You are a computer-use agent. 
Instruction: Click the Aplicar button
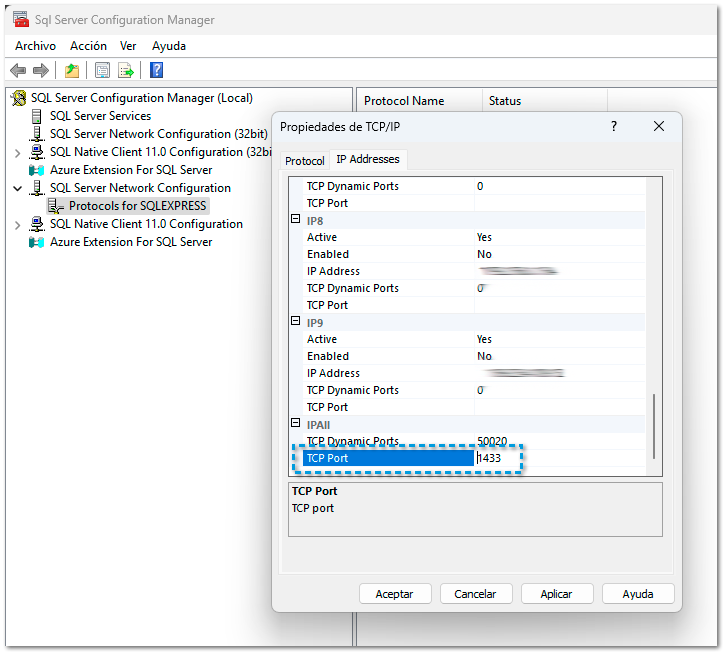556,594
